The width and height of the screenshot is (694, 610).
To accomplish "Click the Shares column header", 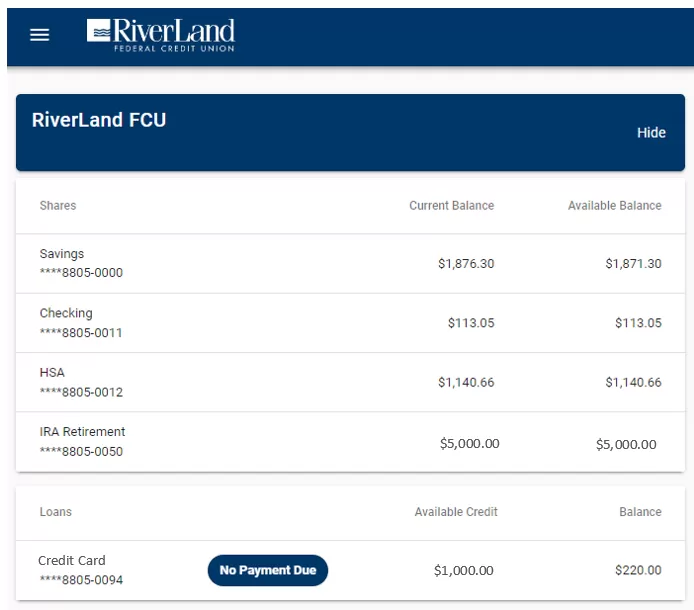I will tap(58, 205).
